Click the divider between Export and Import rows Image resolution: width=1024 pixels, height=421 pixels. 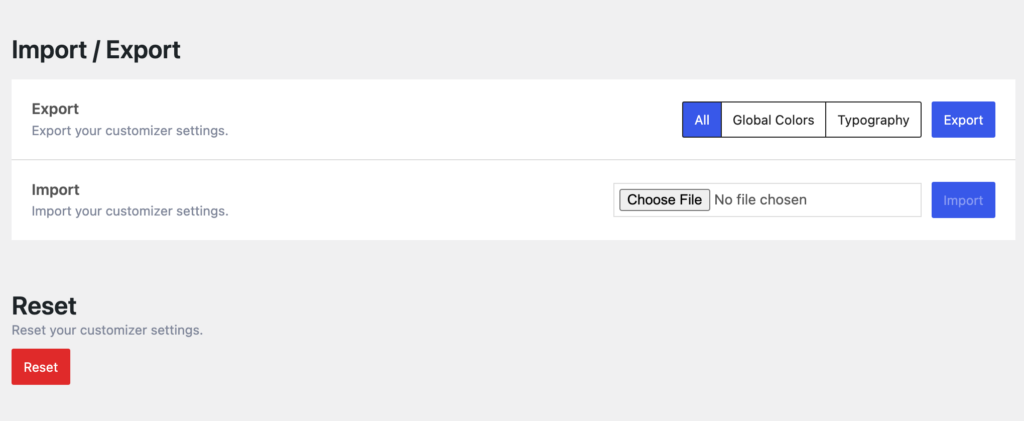pyautogui.click(x=400, y=160)
